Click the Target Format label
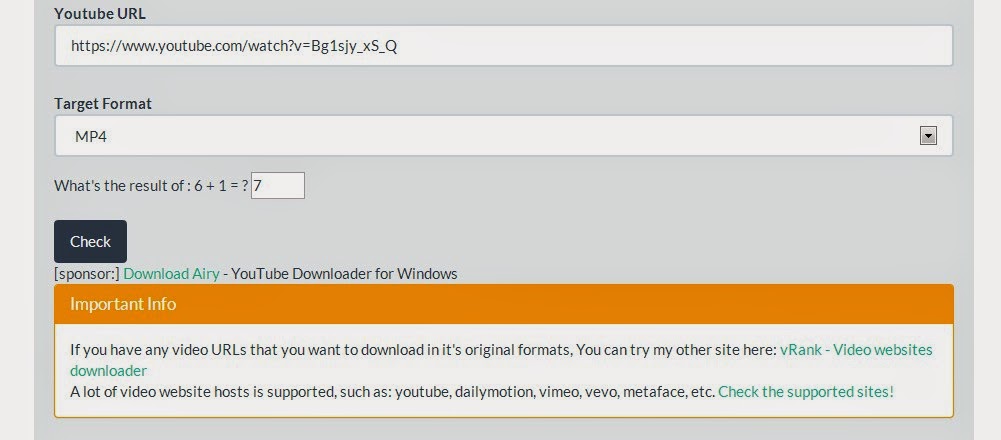The width and height of the screenshot is (1001, 440). pos(103,104)
